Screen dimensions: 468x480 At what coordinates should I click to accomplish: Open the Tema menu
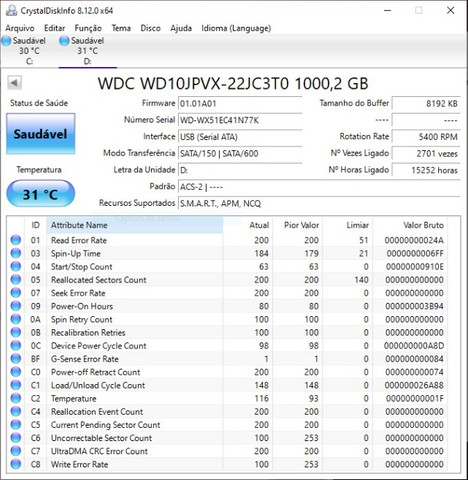pyautogui.click(x=121, y=28)
